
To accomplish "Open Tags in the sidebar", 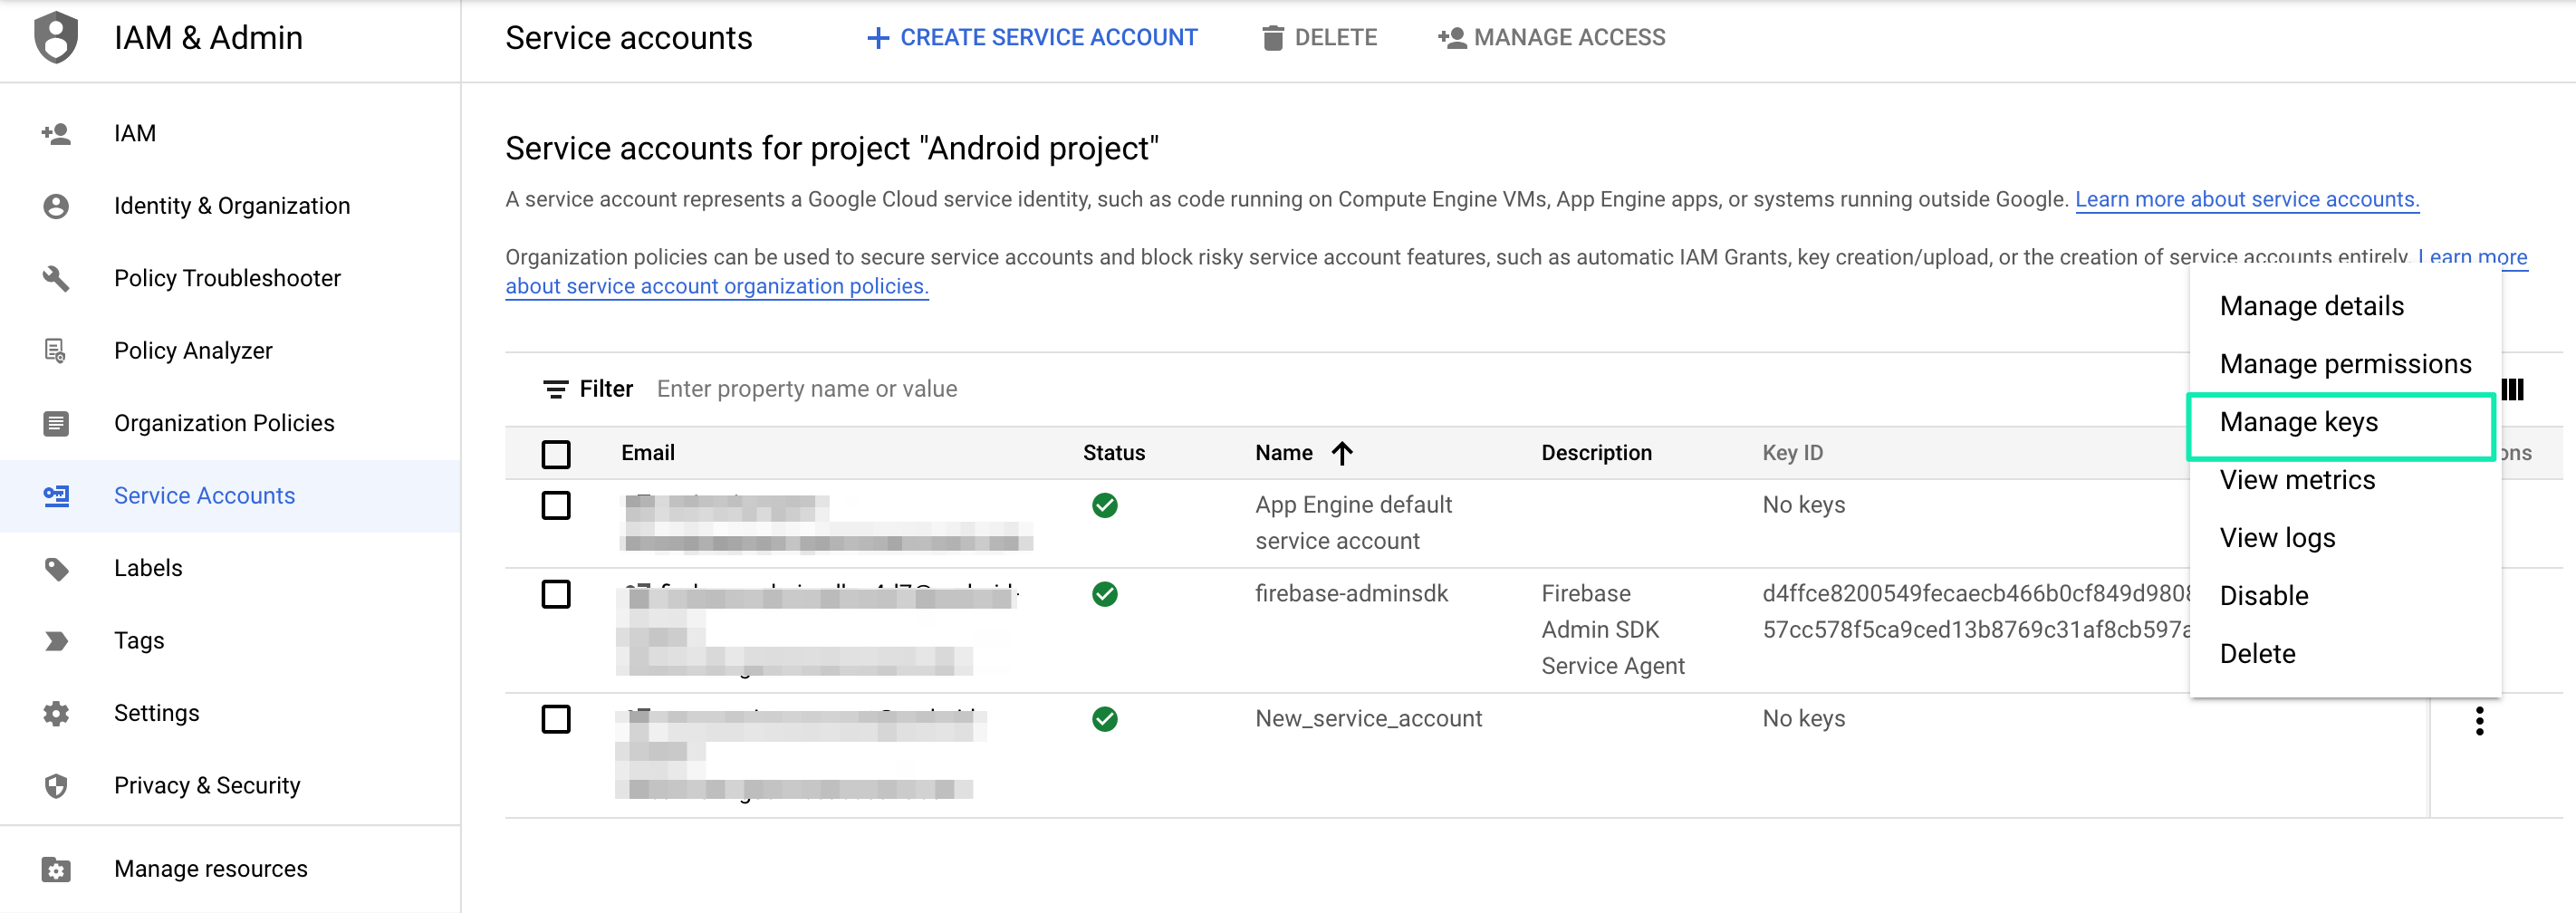I will (230, 641).
